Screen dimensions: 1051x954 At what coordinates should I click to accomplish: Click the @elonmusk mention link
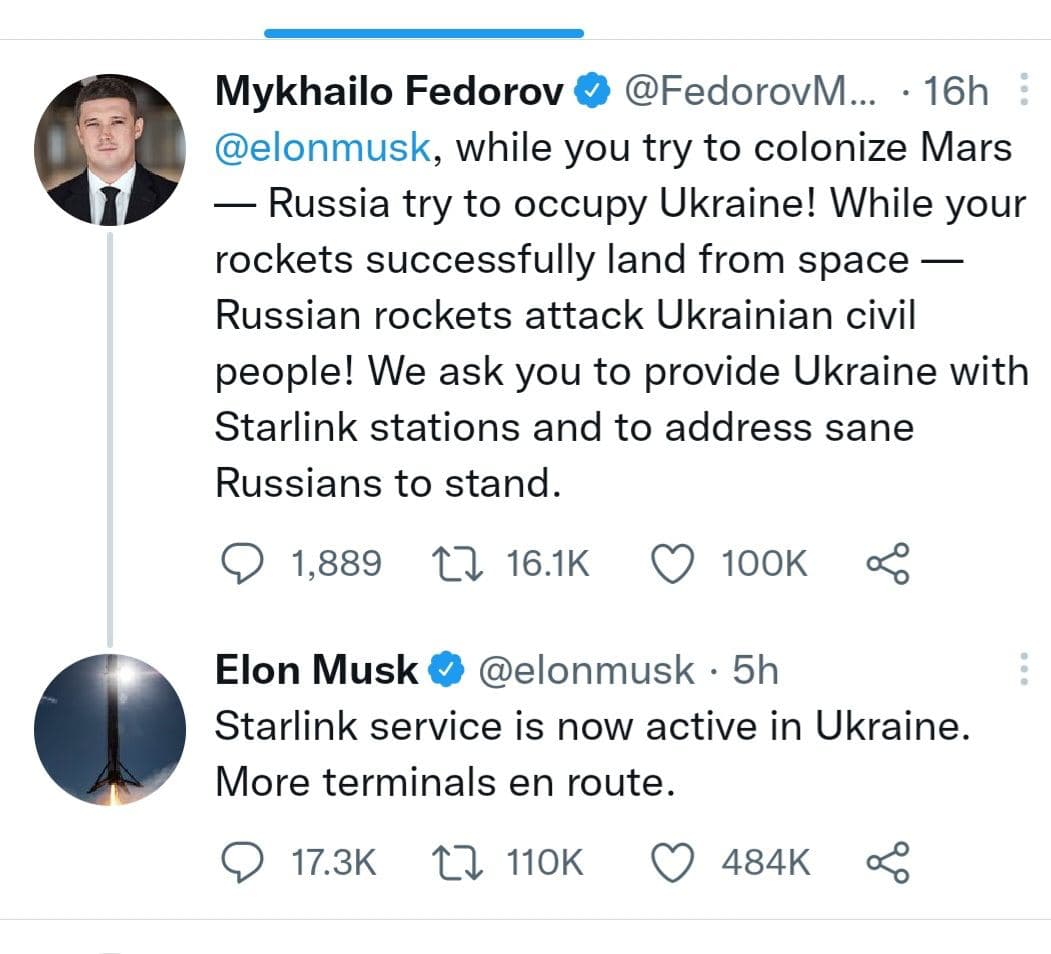(322, 148)
